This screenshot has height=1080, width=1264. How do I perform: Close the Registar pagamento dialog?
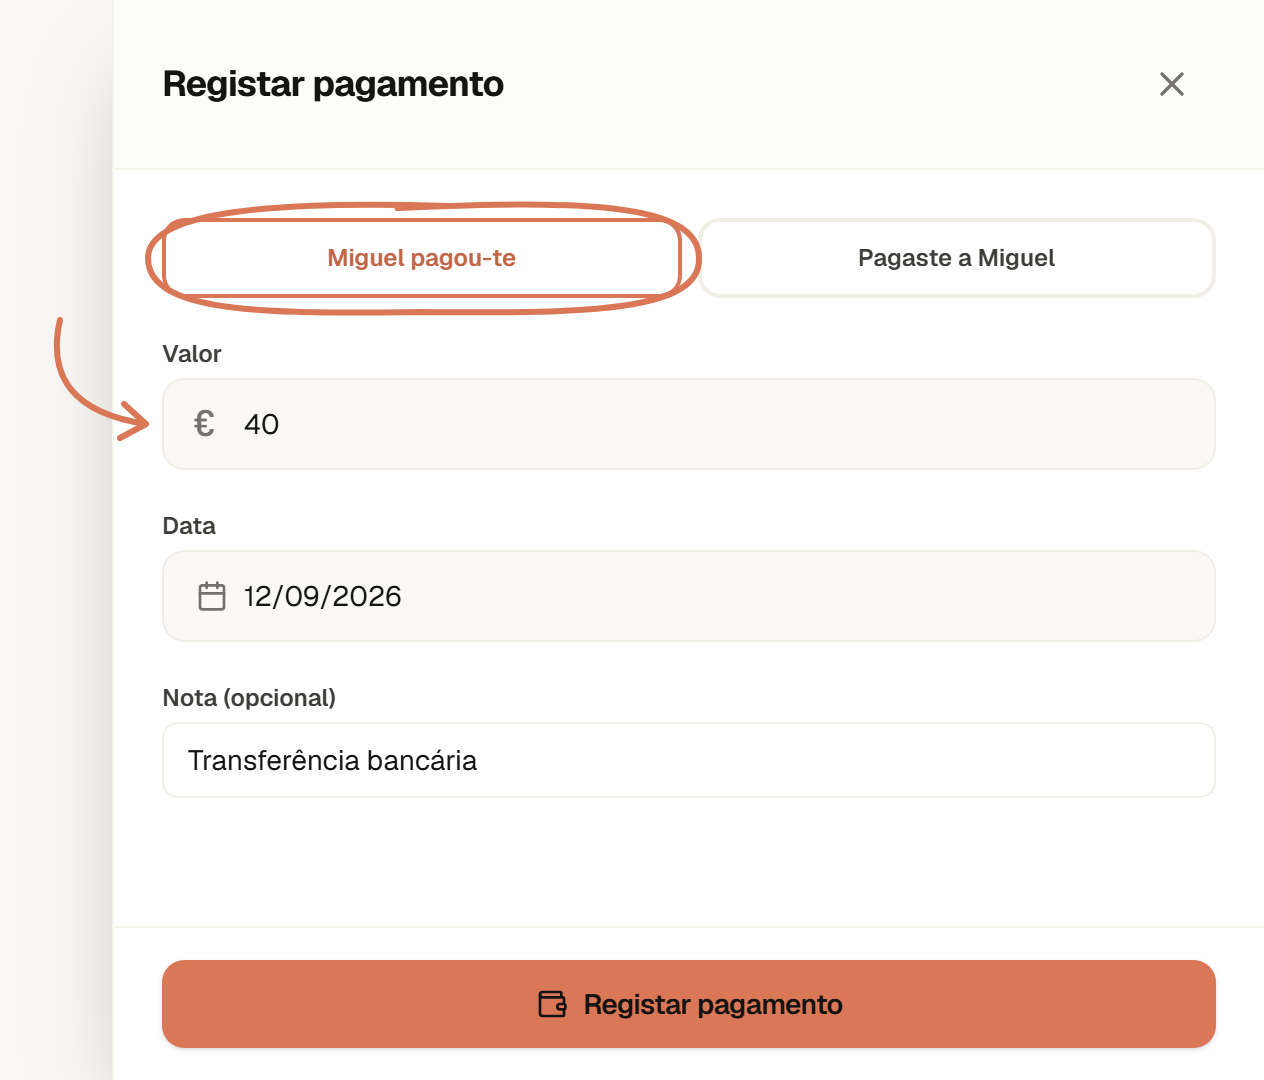click(1172, 84)
